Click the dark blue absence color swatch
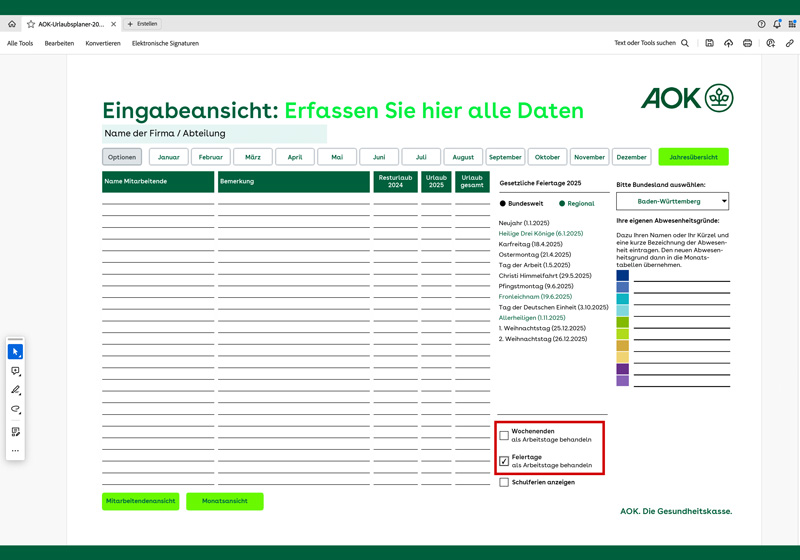The width and height of the screenshot is (800, 560). pos(622,275)
